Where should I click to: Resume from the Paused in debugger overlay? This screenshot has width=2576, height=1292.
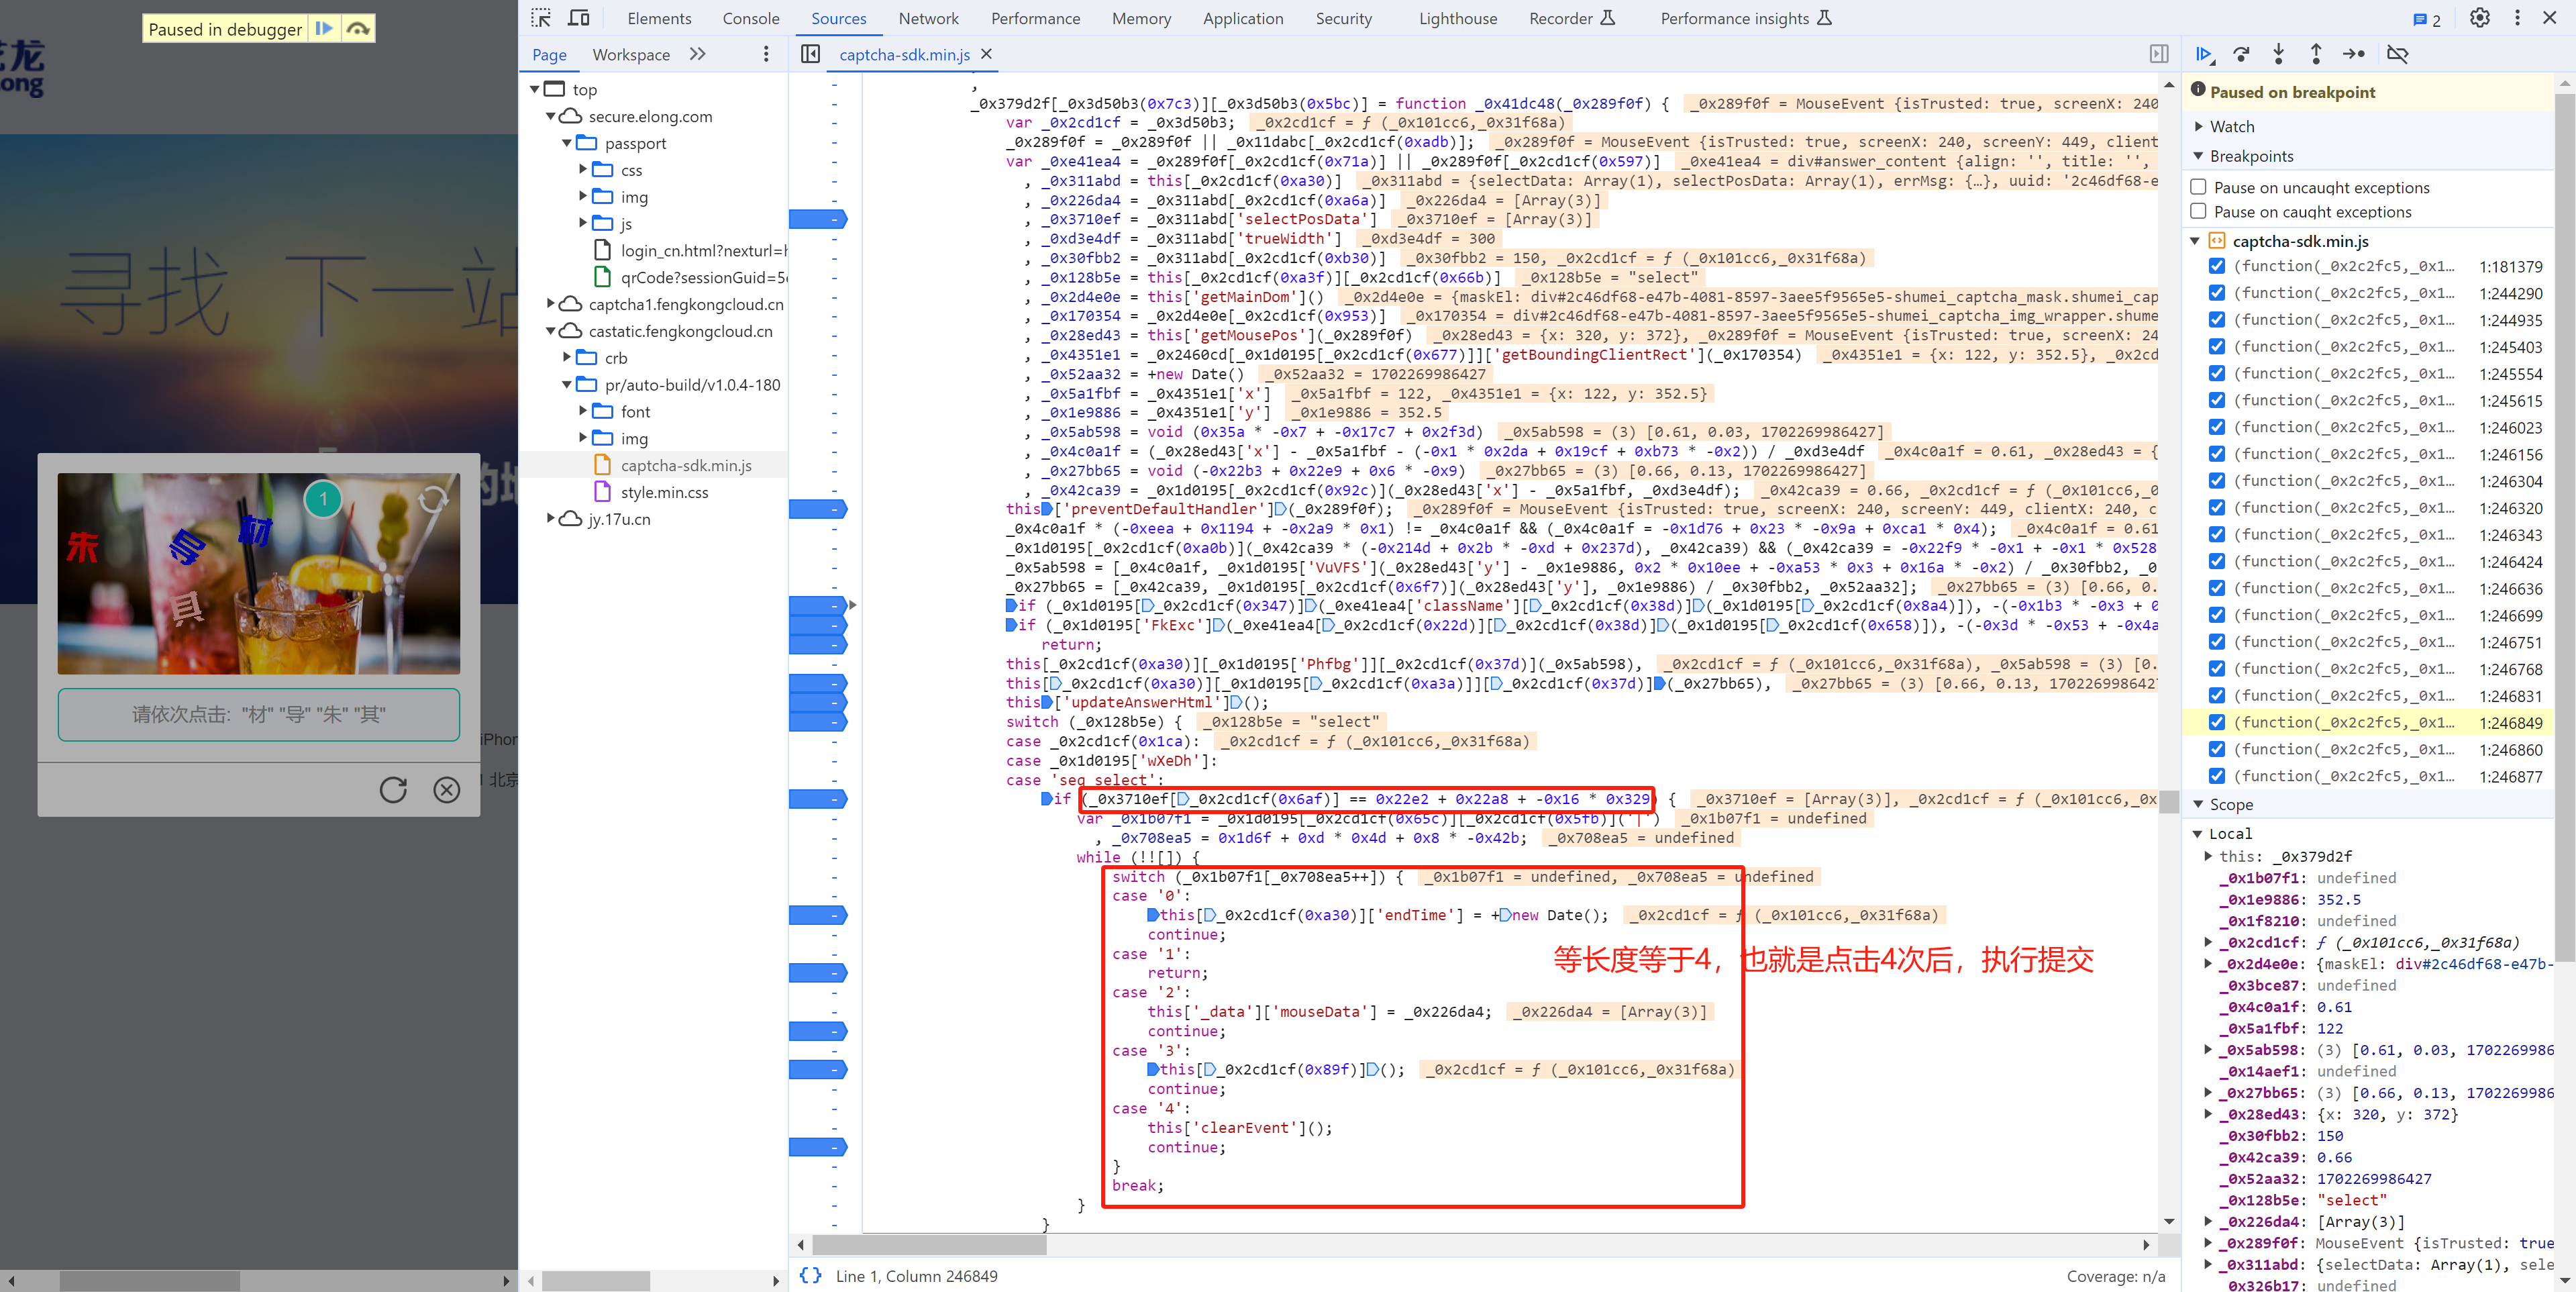324,29
